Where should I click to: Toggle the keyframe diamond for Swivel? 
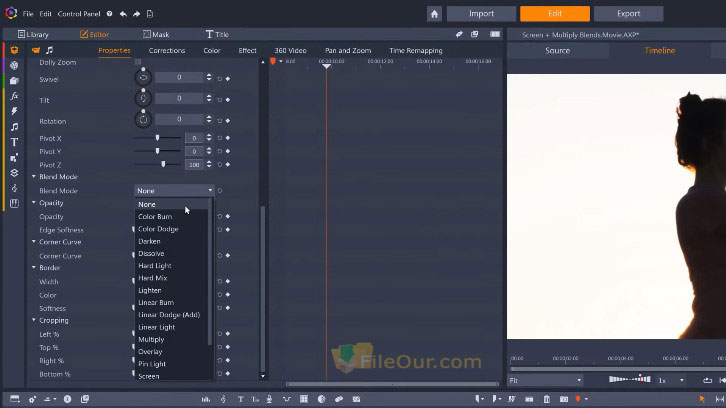pyautogui.click(x=227, y=78)
